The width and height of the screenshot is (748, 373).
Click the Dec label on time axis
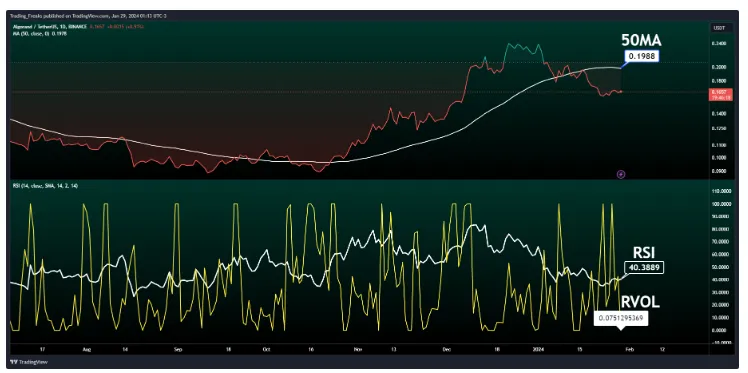coord(446,349)
